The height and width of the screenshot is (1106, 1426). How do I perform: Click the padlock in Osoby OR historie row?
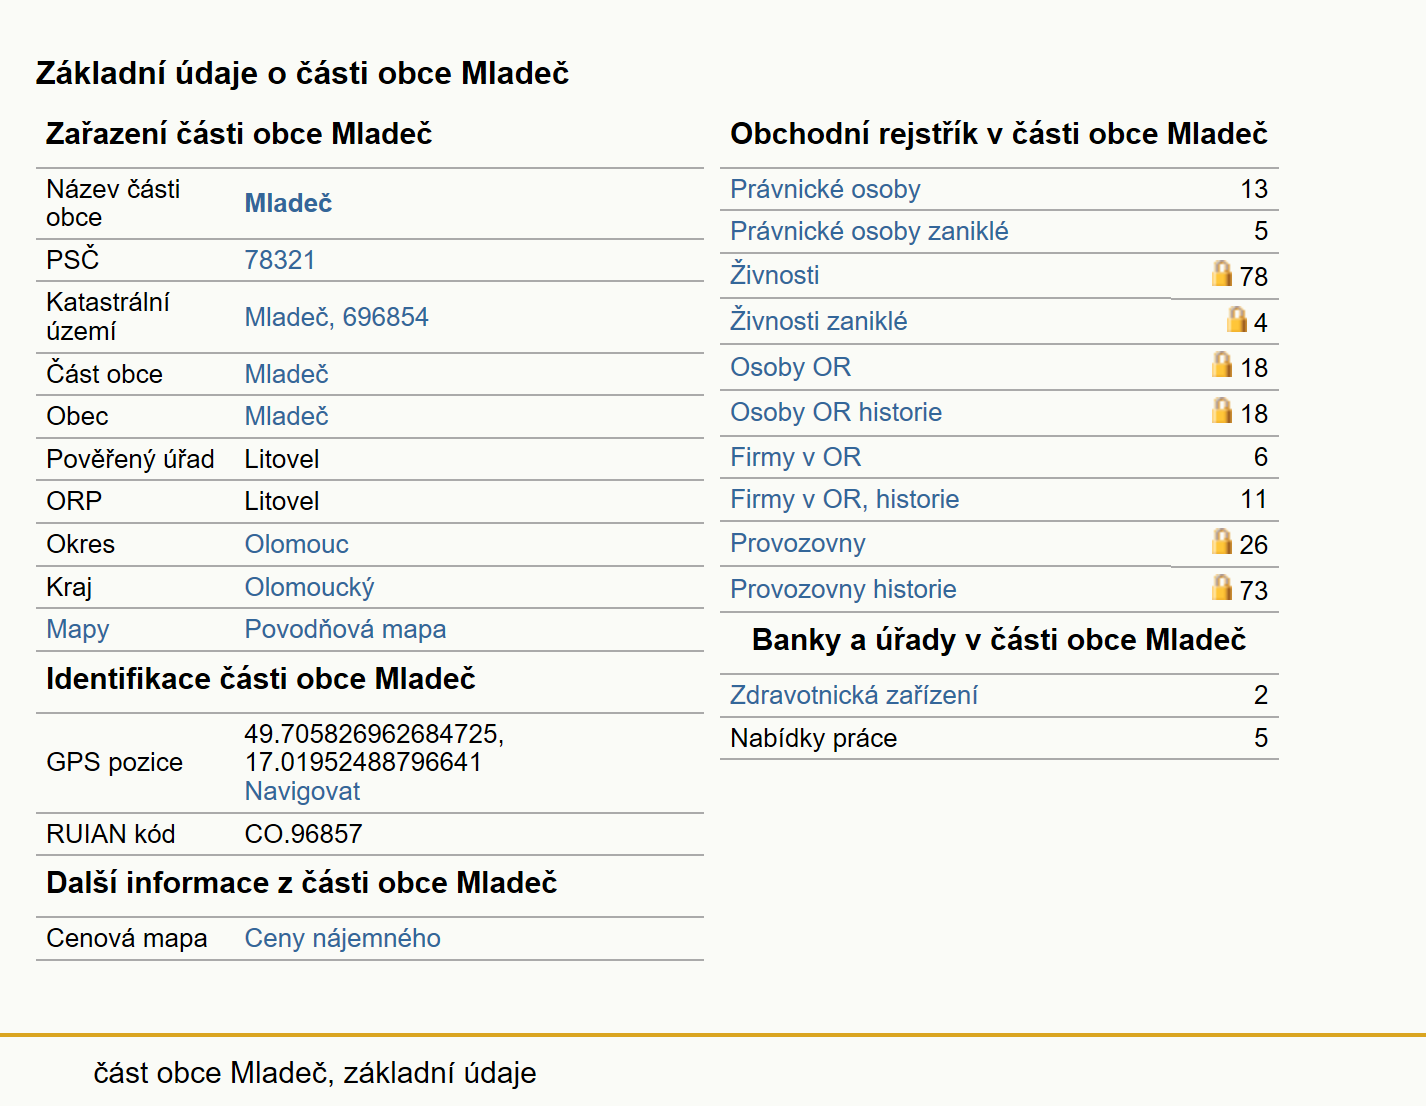(x=1221, y=410)
